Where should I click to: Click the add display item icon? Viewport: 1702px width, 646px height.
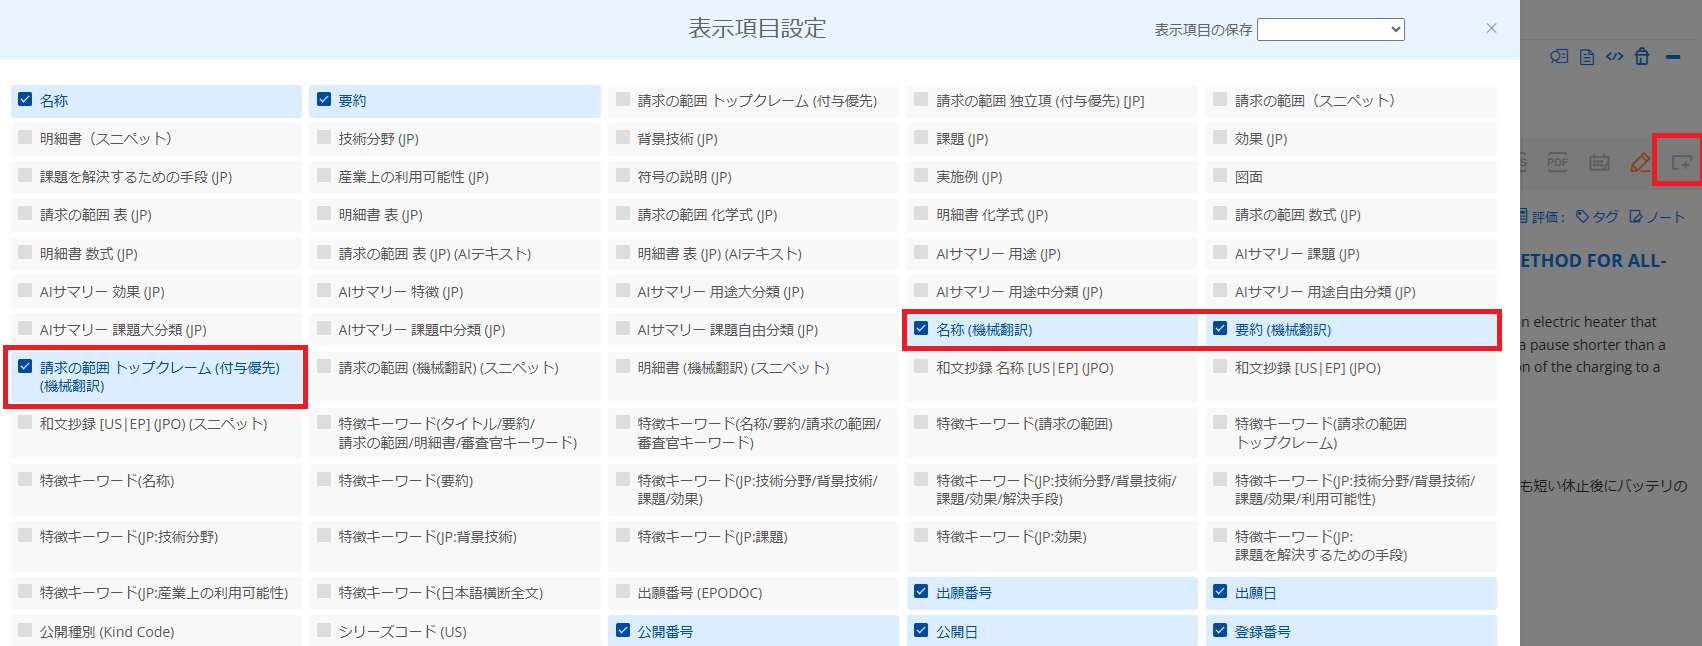pyautogui.click(x=1681, y=162)
